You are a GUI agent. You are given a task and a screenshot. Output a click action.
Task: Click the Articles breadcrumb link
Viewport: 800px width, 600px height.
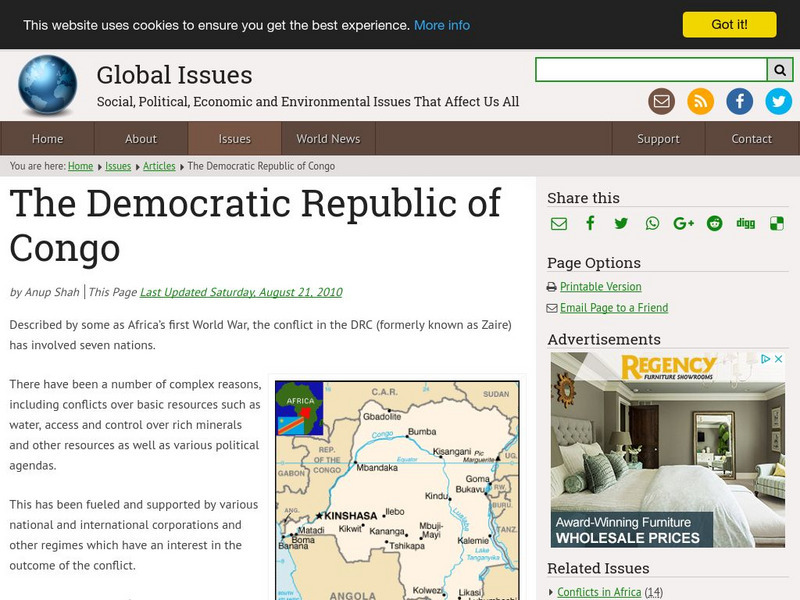[x=159, y=166]
